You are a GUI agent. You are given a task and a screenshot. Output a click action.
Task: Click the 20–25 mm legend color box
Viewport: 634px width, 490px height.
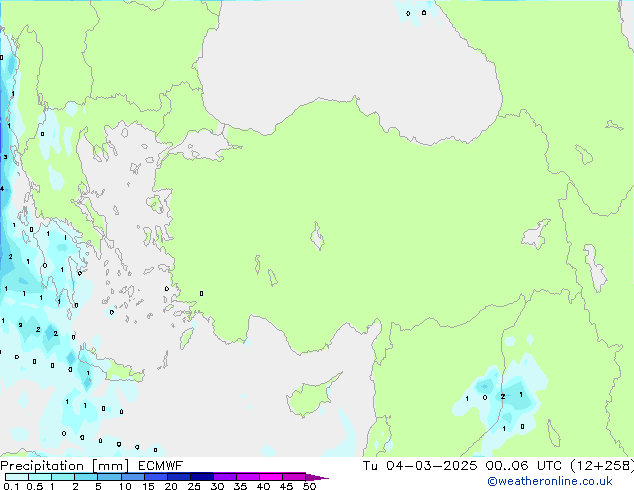click(178, 477)
